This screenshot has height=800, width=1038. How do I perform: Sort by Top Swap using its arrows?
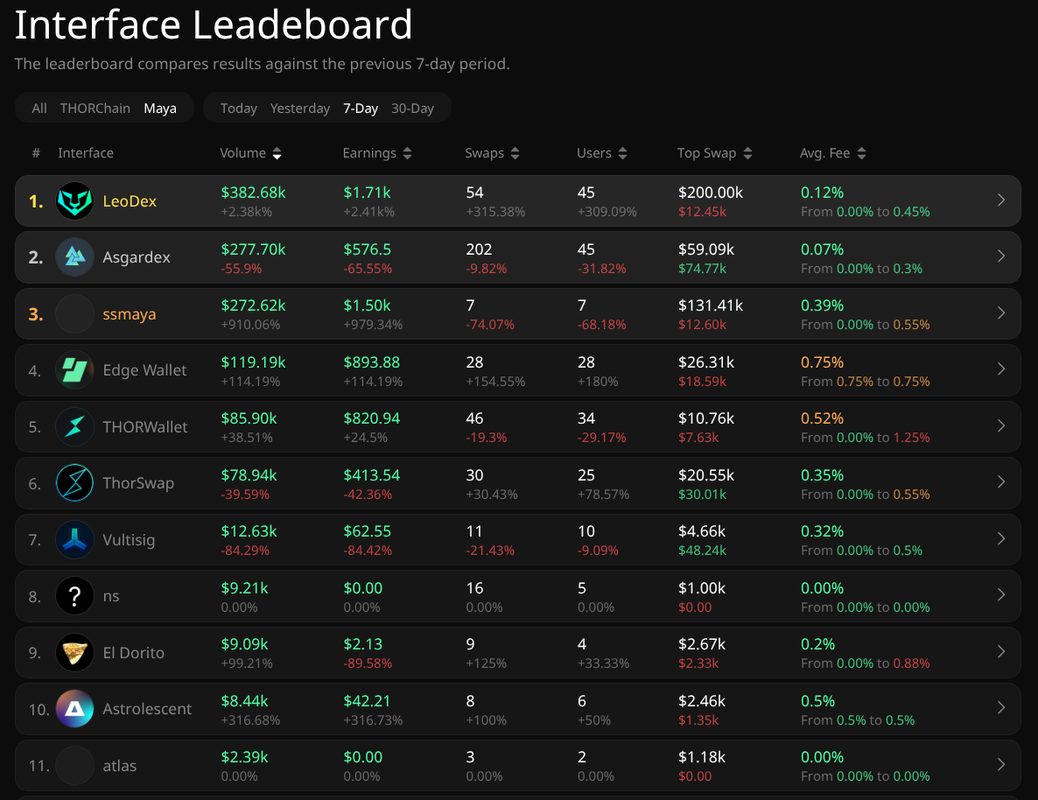point(747,154)
